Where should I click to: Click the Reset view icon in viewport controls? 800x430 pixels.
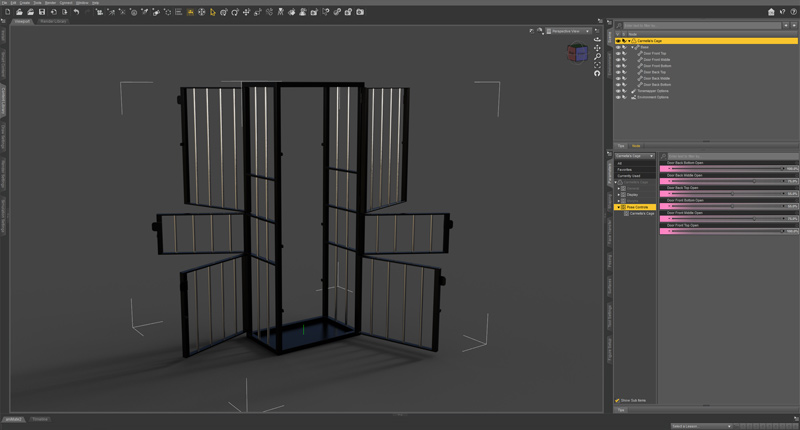[597, 73]
